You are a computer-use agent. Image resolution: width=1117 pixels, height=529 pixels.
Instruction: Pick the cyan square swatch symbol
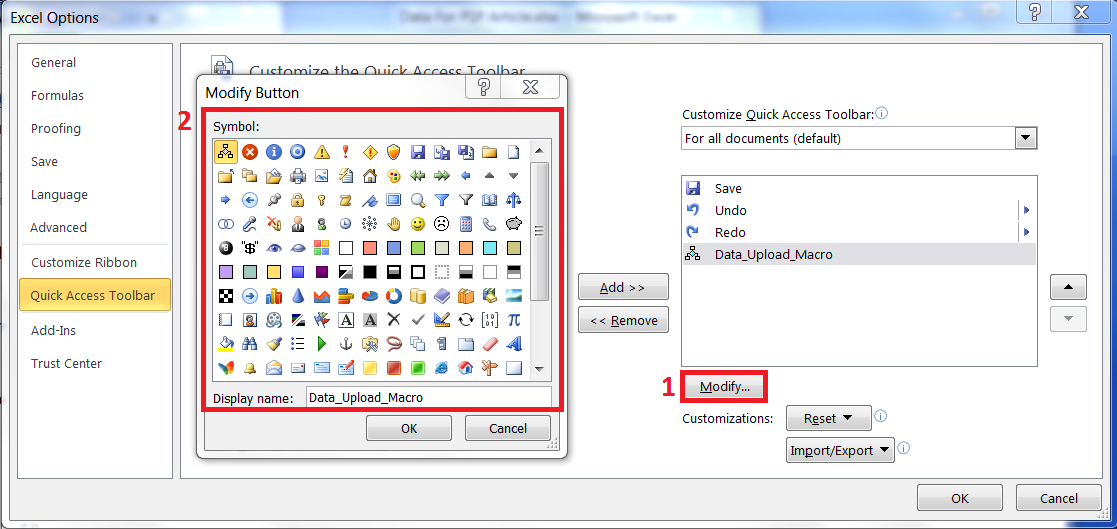[x=490, y=248]
